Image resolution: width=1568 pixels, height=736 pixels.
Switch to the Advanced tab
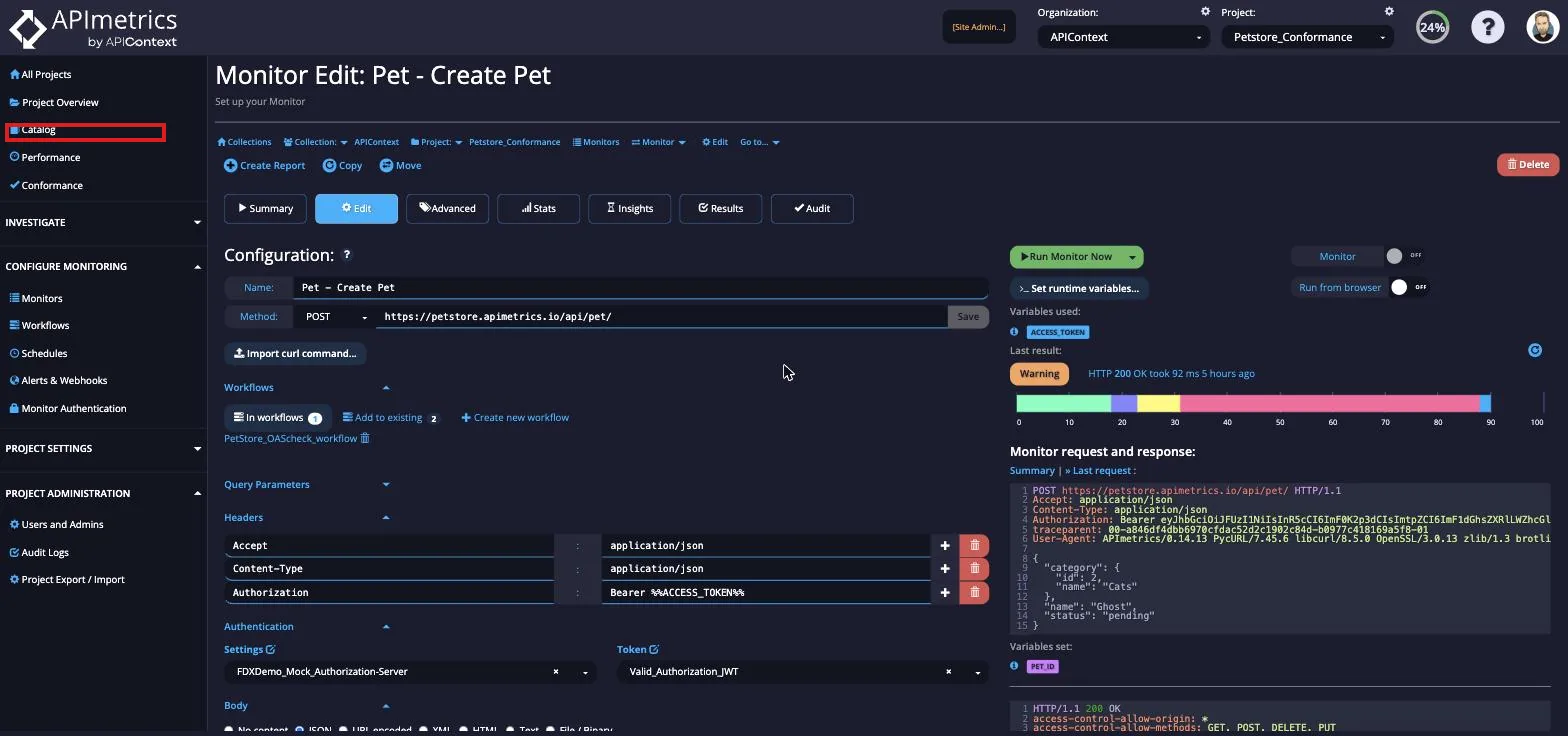click(447, 208)
